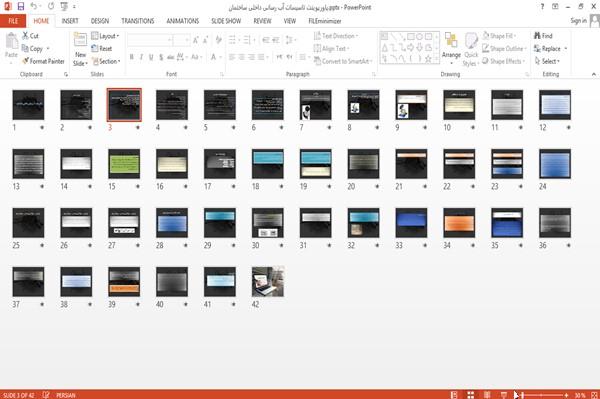Click Convert to SmartArt
The image size is (600, 399).
coord(342,61)
